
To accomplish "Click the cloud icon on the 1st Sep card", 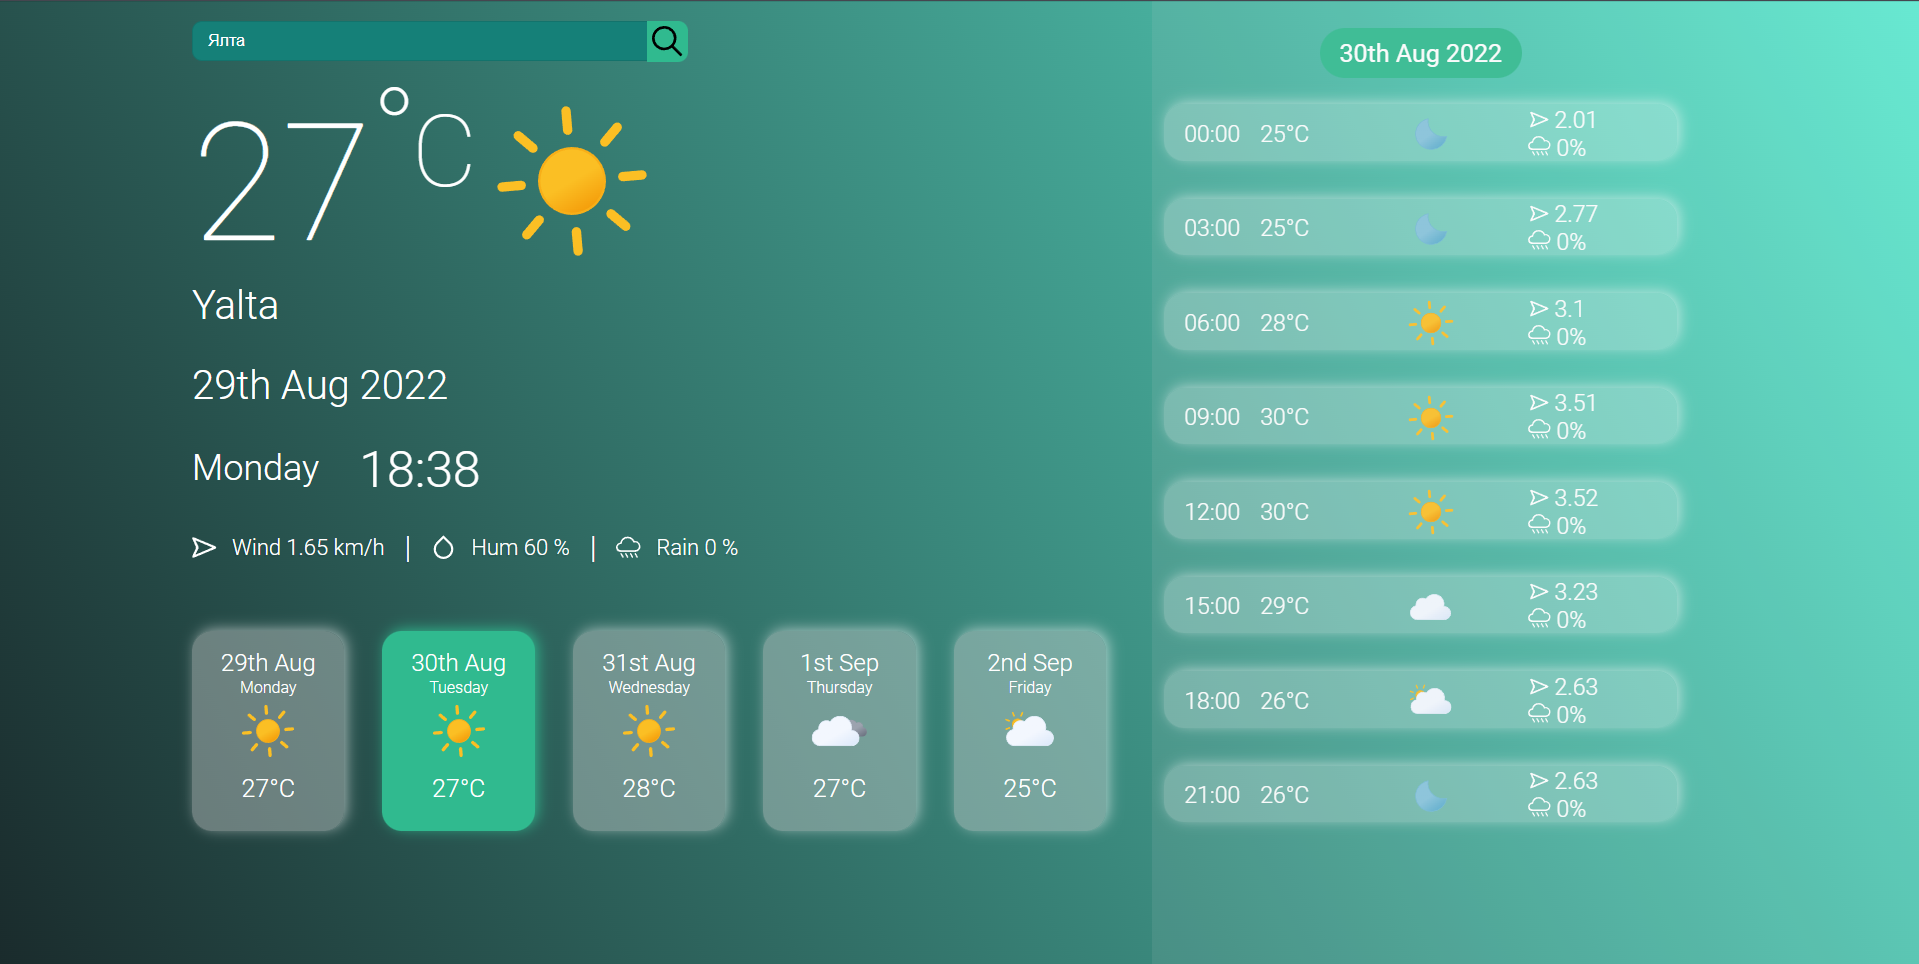I will (x=840, y=731).
